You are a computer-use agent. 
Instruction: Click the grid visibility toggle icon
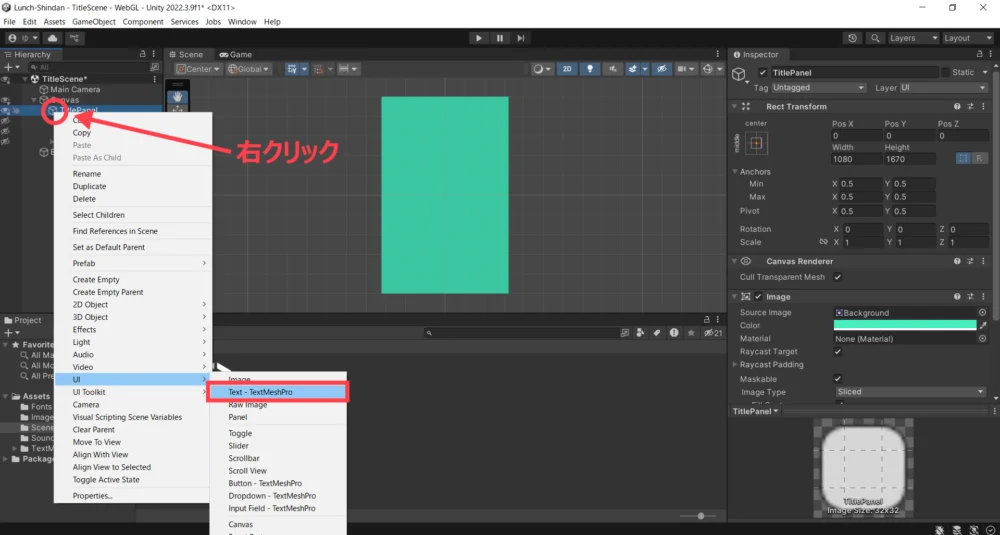point(291,69)
